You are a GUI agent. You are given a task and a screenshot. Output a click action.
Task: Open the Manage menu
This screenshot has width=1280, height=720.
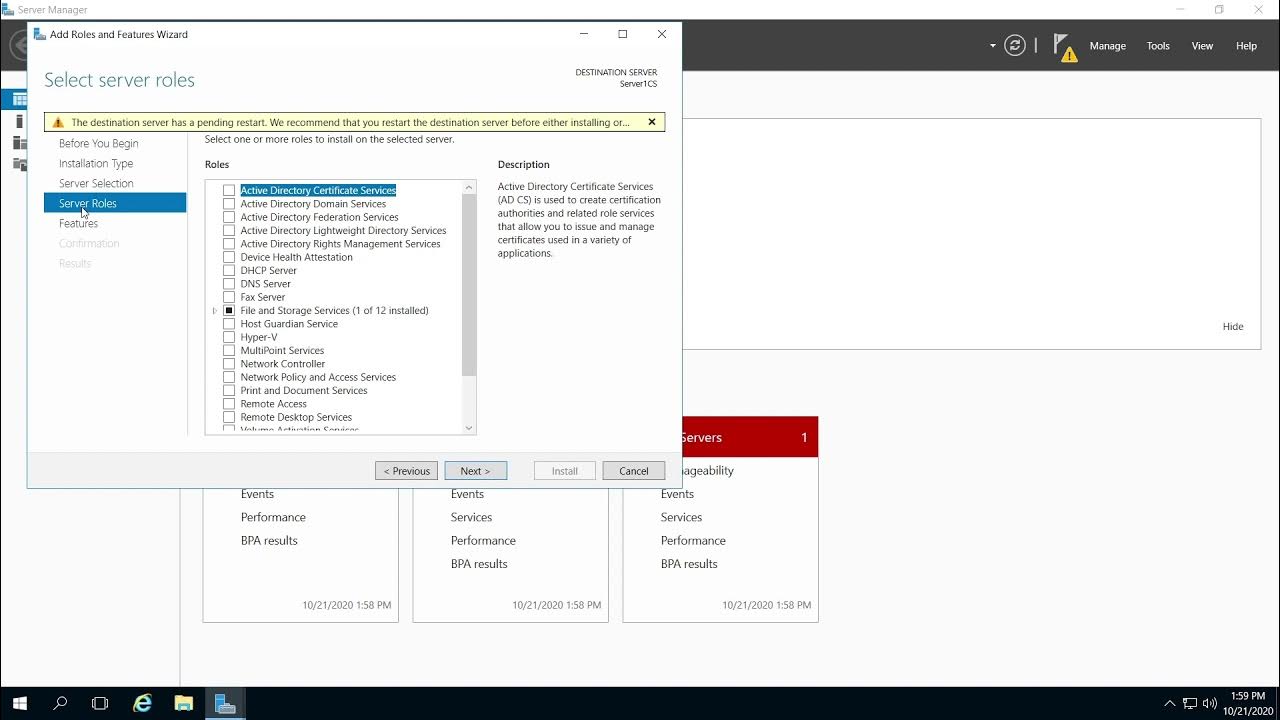point(1107,46)
